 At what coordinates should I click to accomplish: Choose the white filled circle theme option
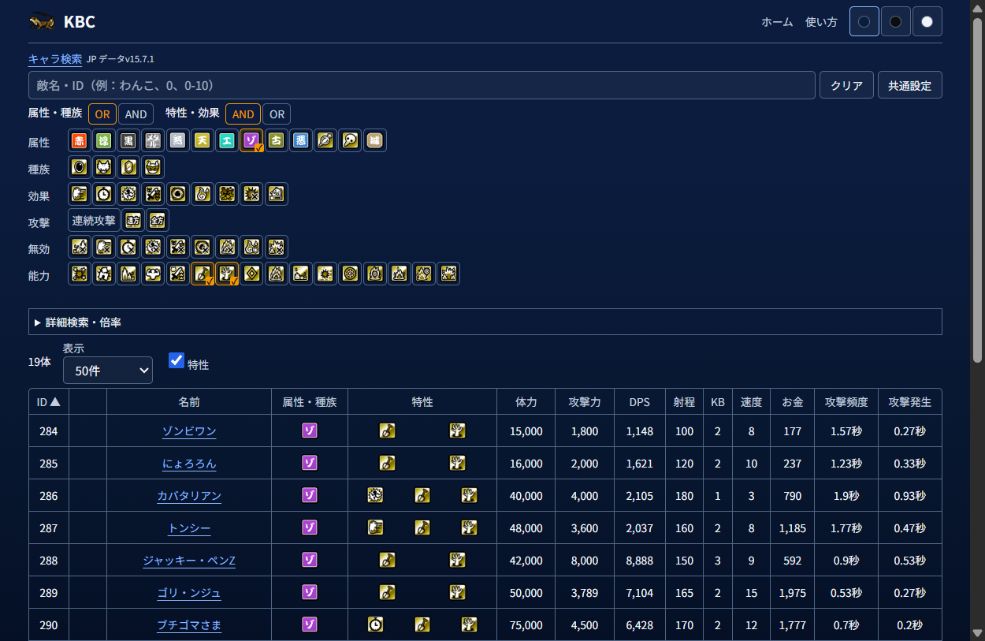927,22
